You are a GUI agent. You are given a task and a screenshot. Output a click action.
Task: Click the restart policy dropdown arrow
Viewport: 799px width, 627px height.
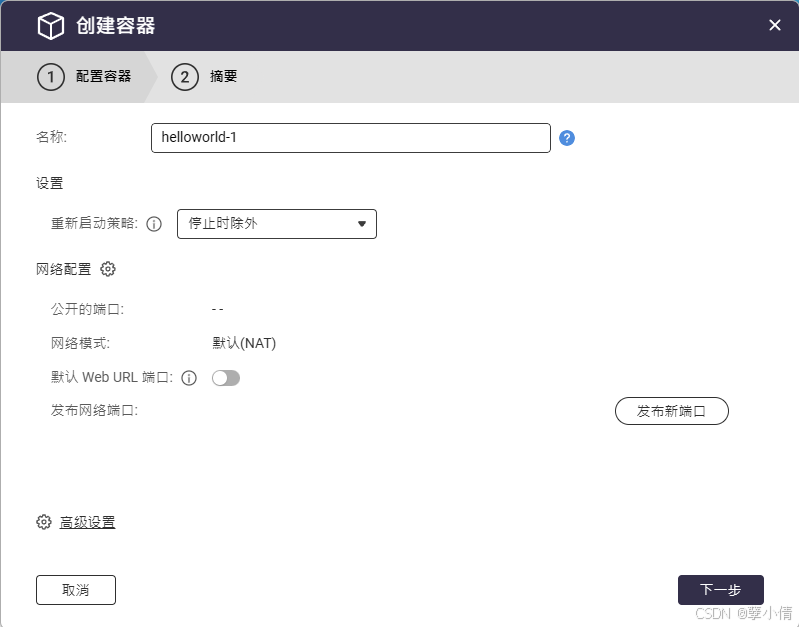point(362,224)
